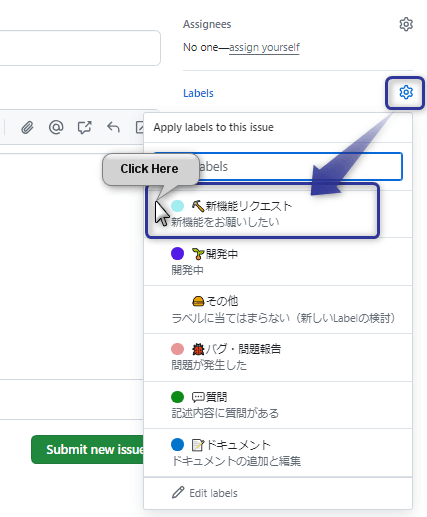Click the Apply labels to this issue header
The width and height of the screenshot is (427, 517).
point(214,127)
